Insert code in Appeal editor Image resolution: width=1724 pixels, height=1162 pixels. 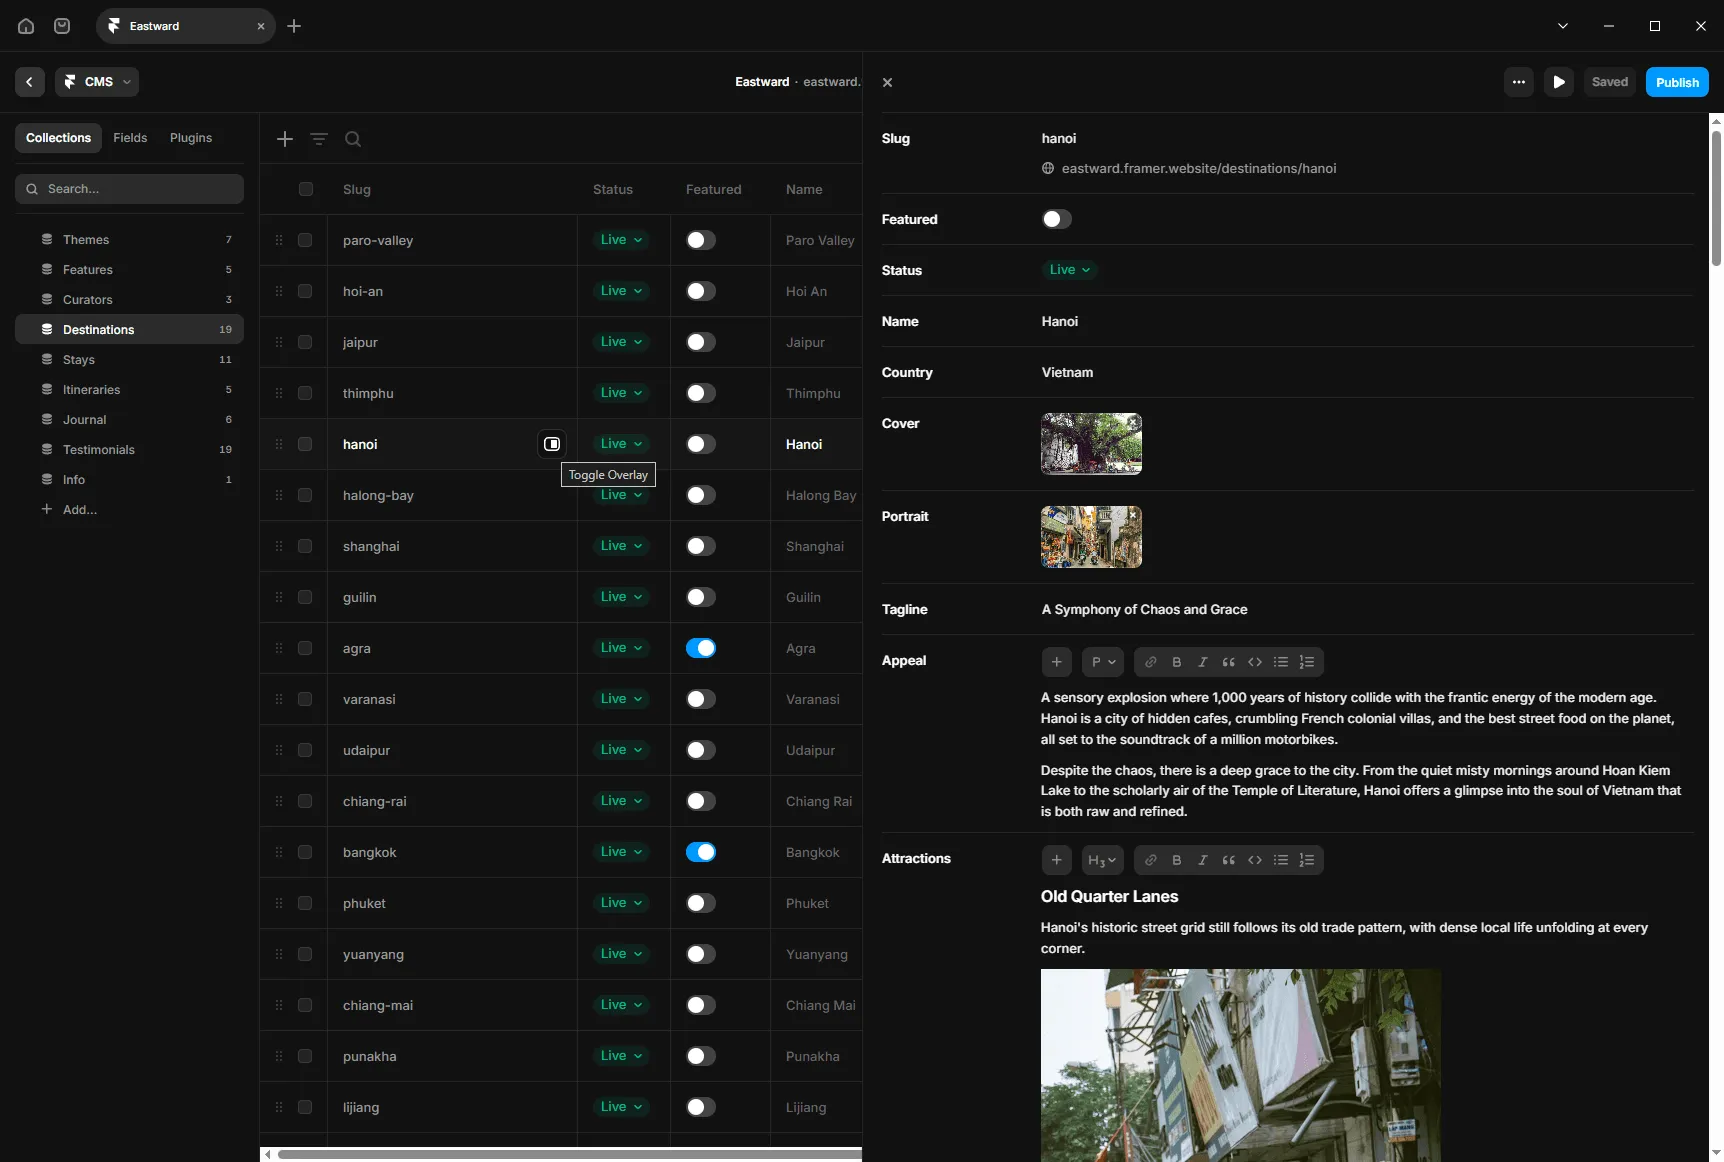tap(1255, 662)
